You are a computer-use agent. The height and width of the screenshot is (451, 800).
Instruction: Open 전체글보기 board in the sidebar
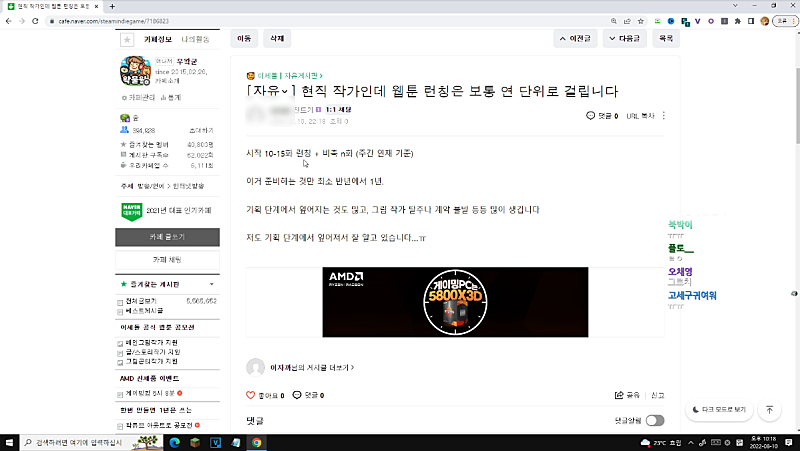pos(141,301)
